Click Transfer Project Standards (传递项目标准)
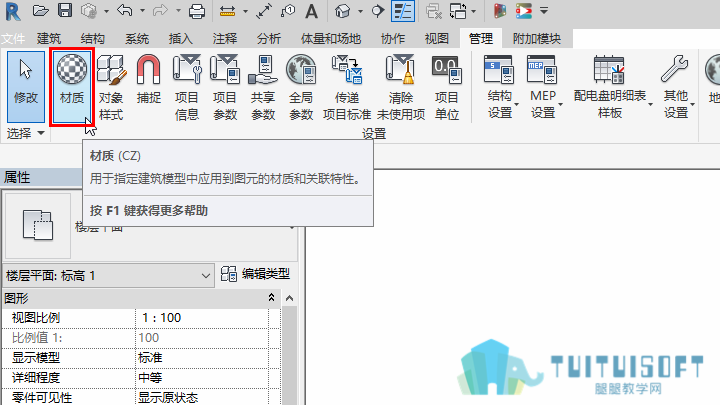The image size is (720, 405). [x=347, y=87]
